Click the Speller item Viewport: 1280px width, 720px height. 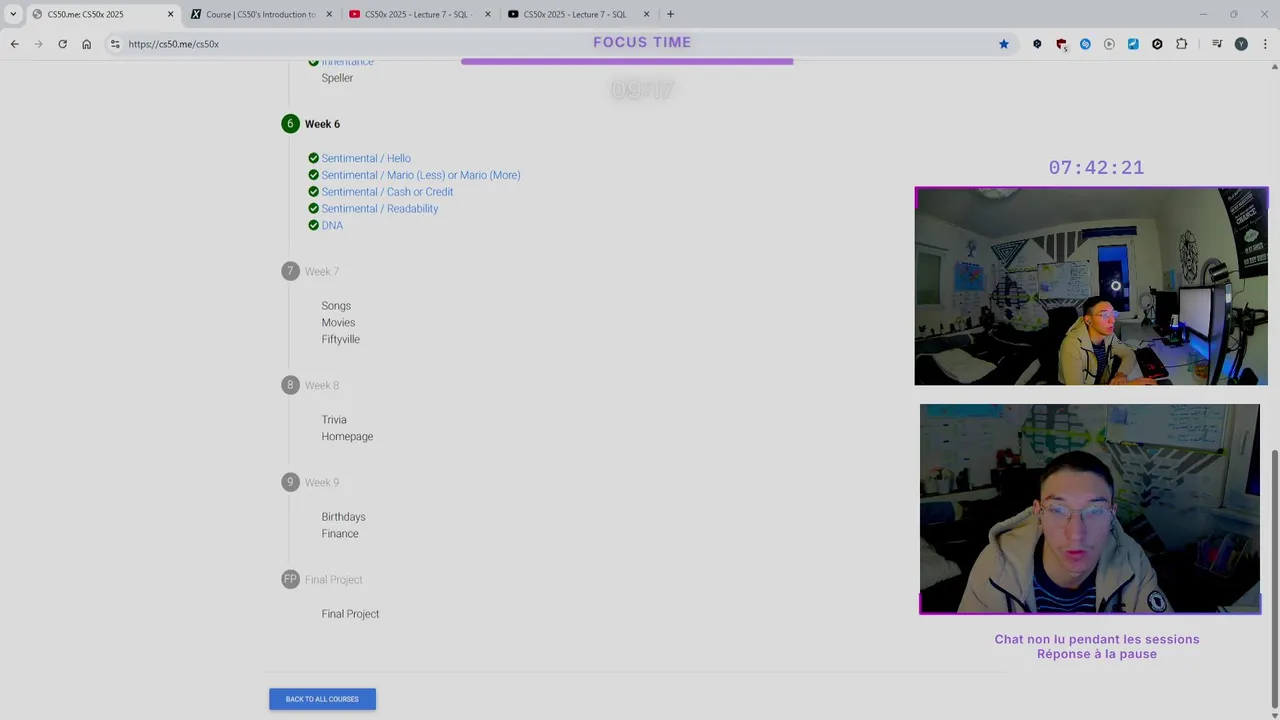tap(337, 78)
